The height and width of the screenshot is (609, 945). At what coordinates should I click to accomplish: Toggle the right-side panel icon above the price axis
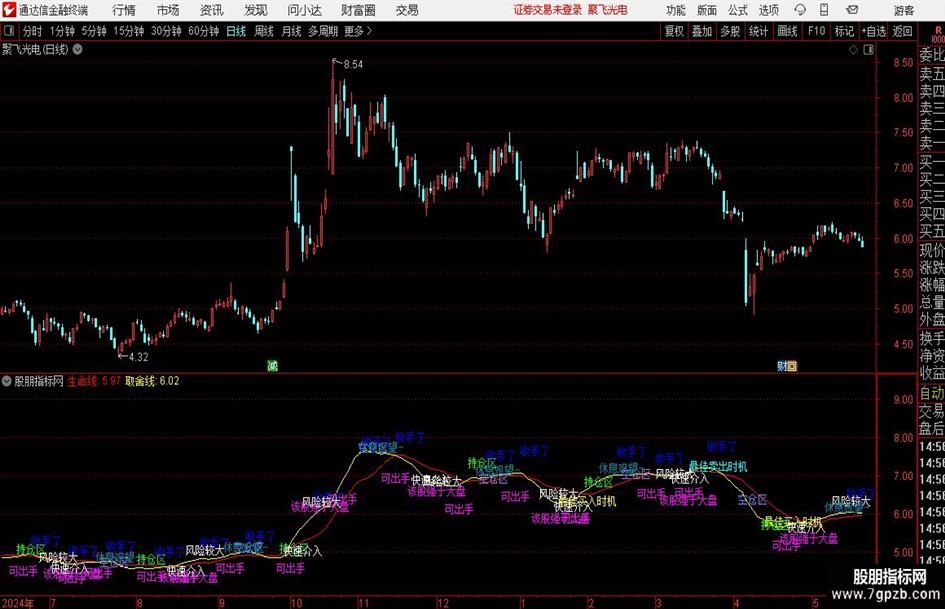[x=868, y=50]
